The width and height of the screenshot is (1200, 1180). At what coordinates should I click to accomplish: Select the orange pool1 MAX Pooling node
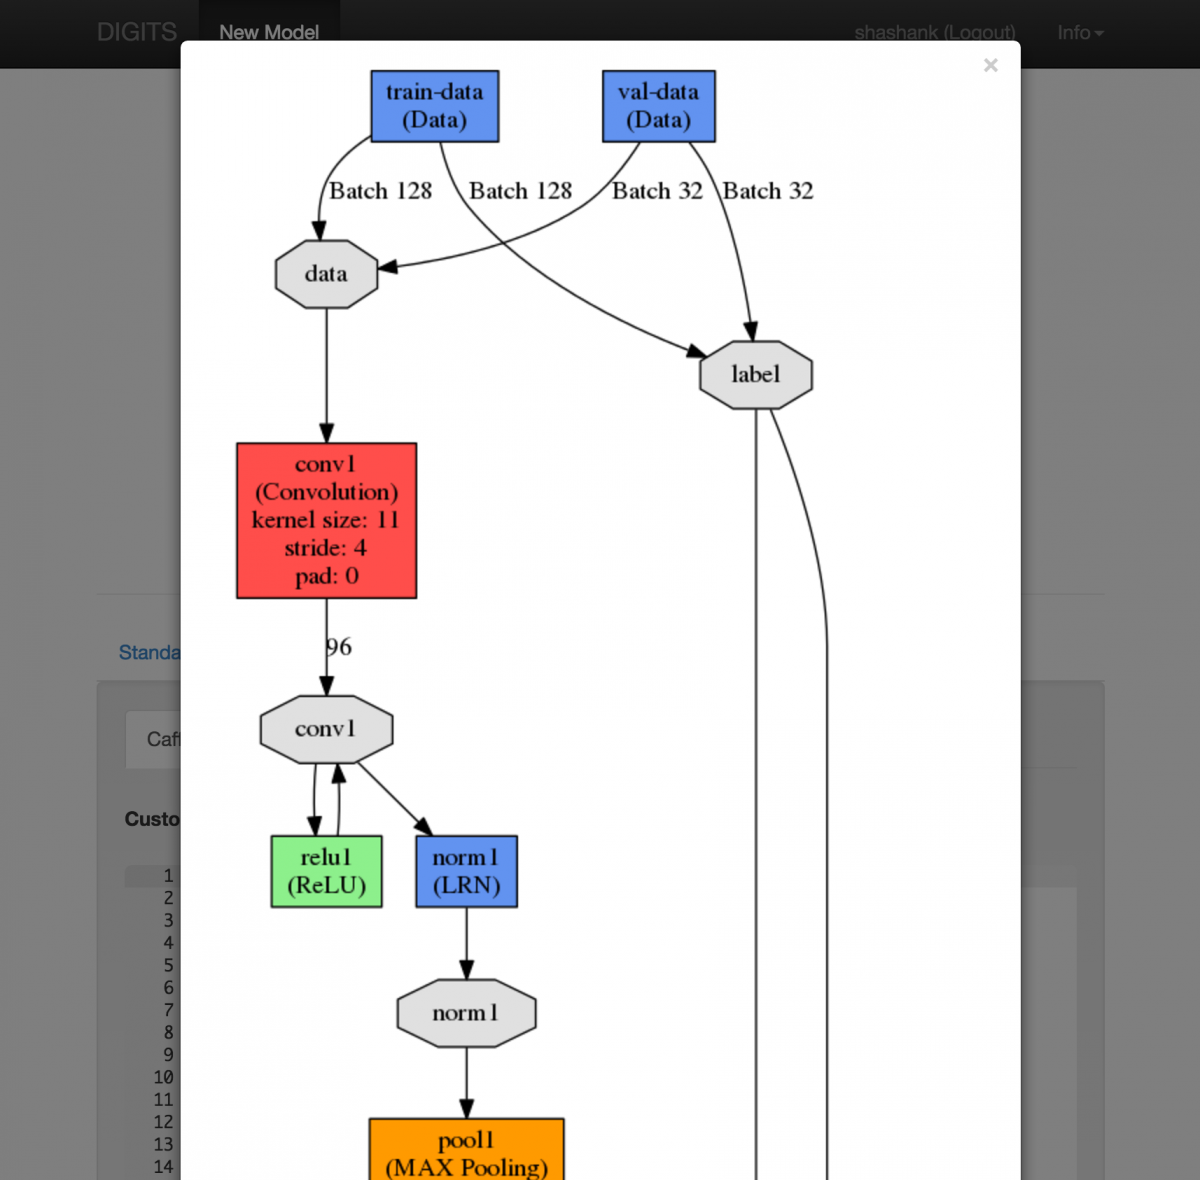(x=466, y=1152)
